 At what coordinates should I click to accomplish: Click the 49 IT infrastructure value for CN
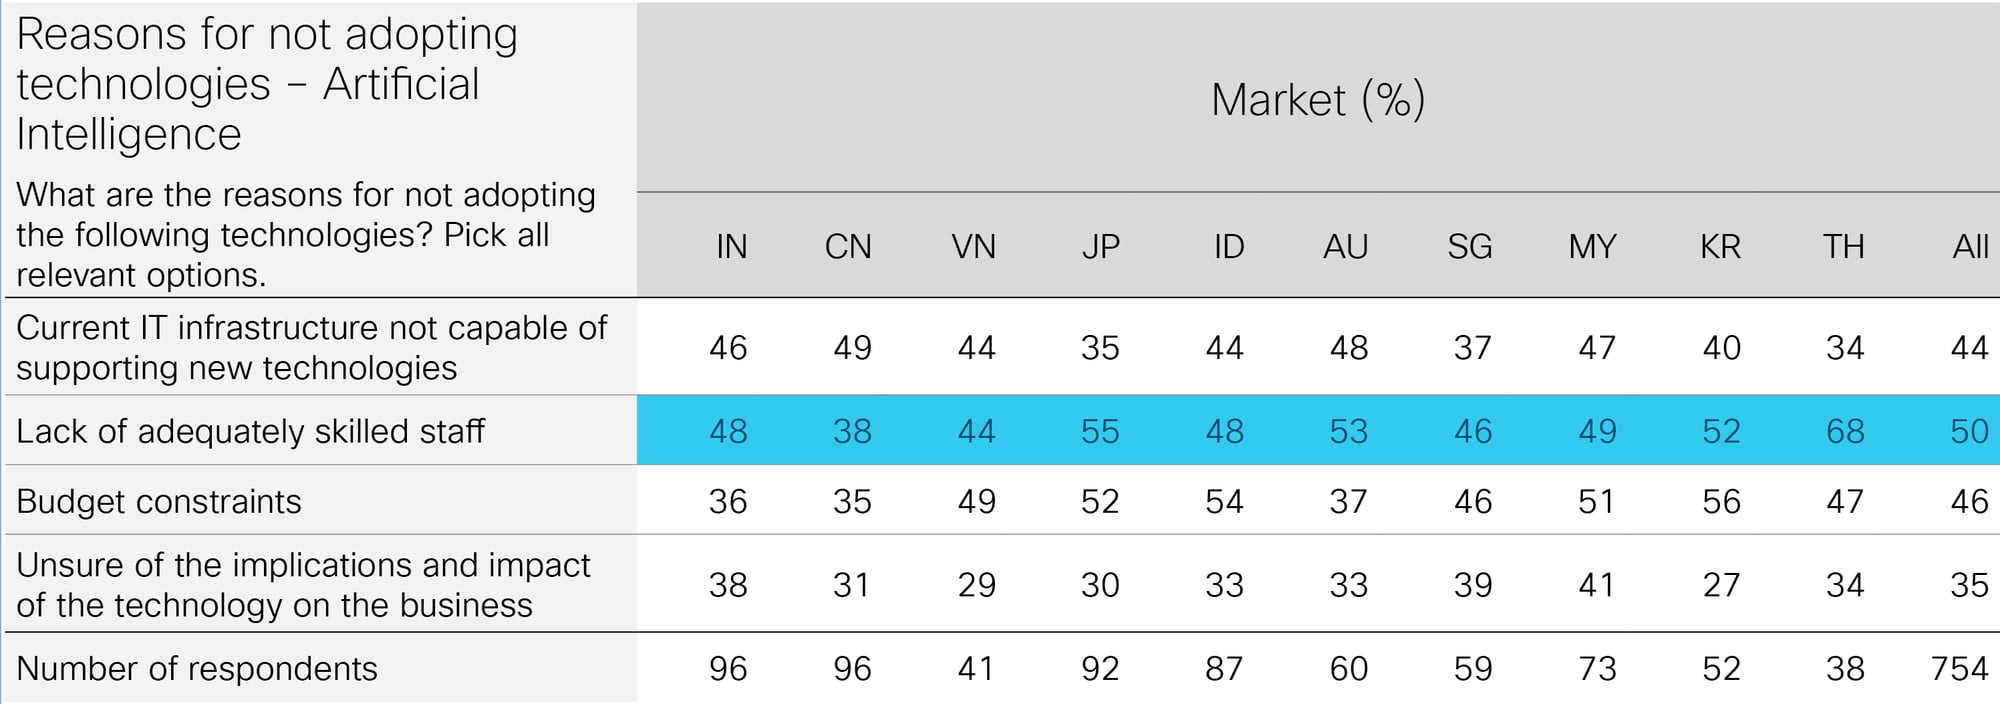click(x=852, y=348)
